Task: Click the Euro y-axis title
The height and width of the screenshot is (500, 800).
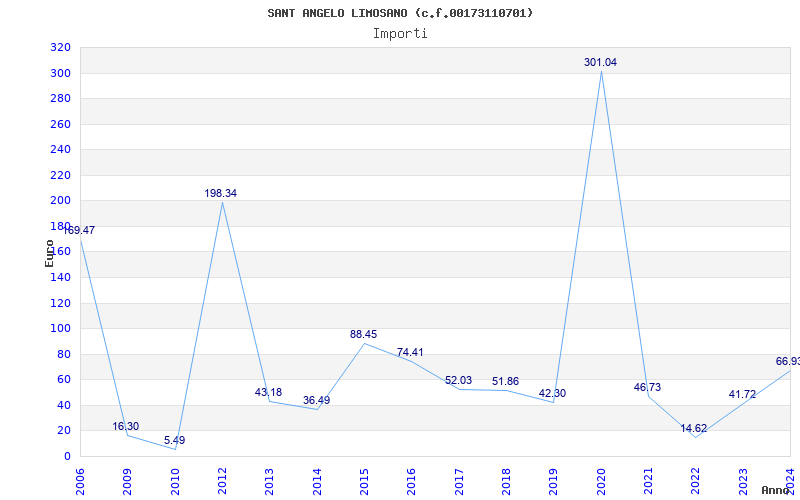Action: [49, 253]
